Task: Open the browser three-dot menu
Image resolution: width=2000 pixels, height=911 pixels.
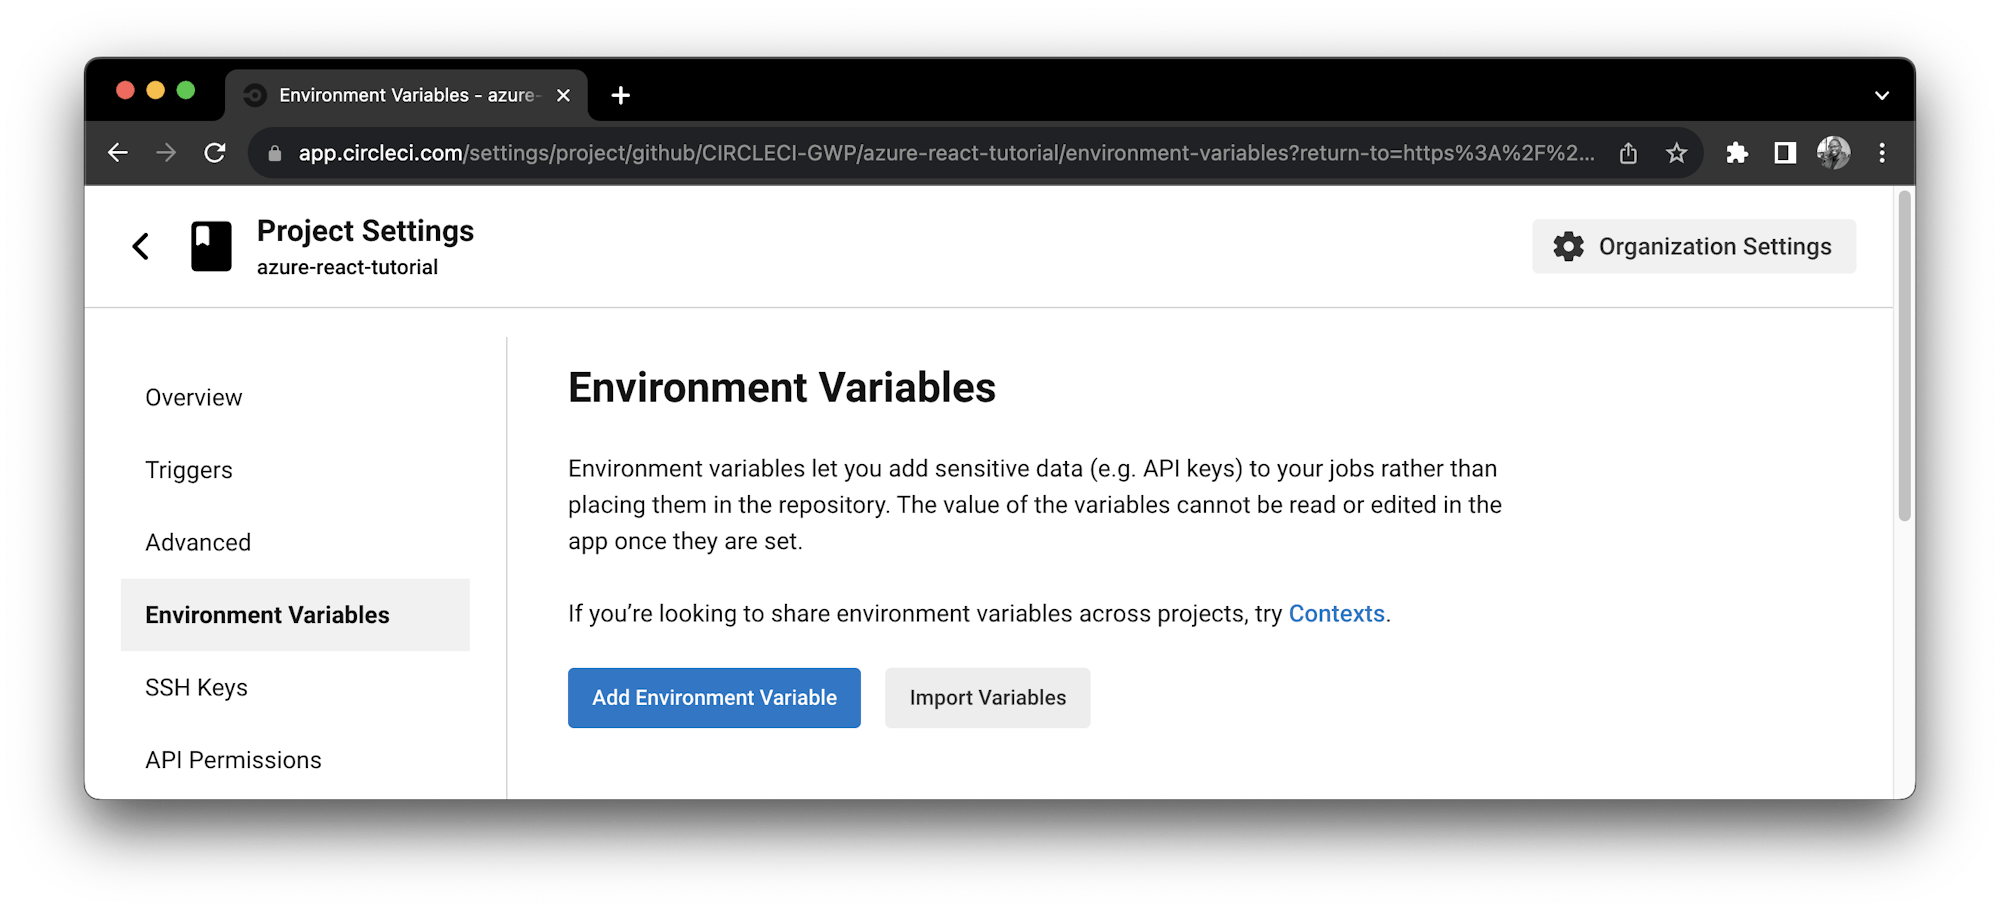Action: point(1882,152)
